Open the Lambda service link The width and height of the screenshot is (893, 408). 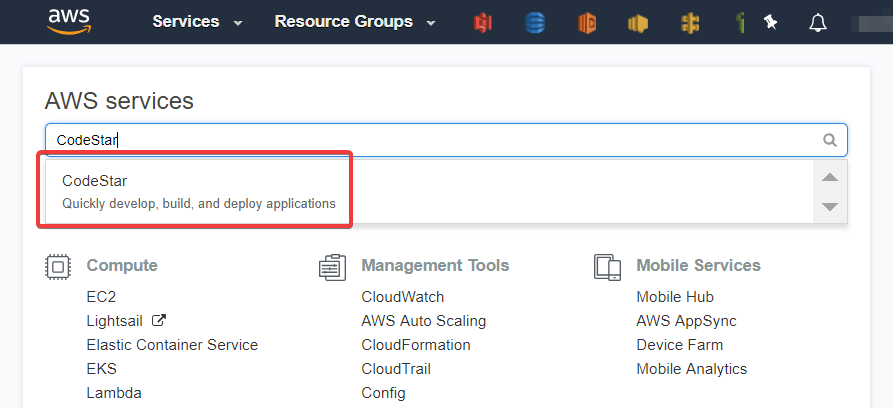click(114, 393)
